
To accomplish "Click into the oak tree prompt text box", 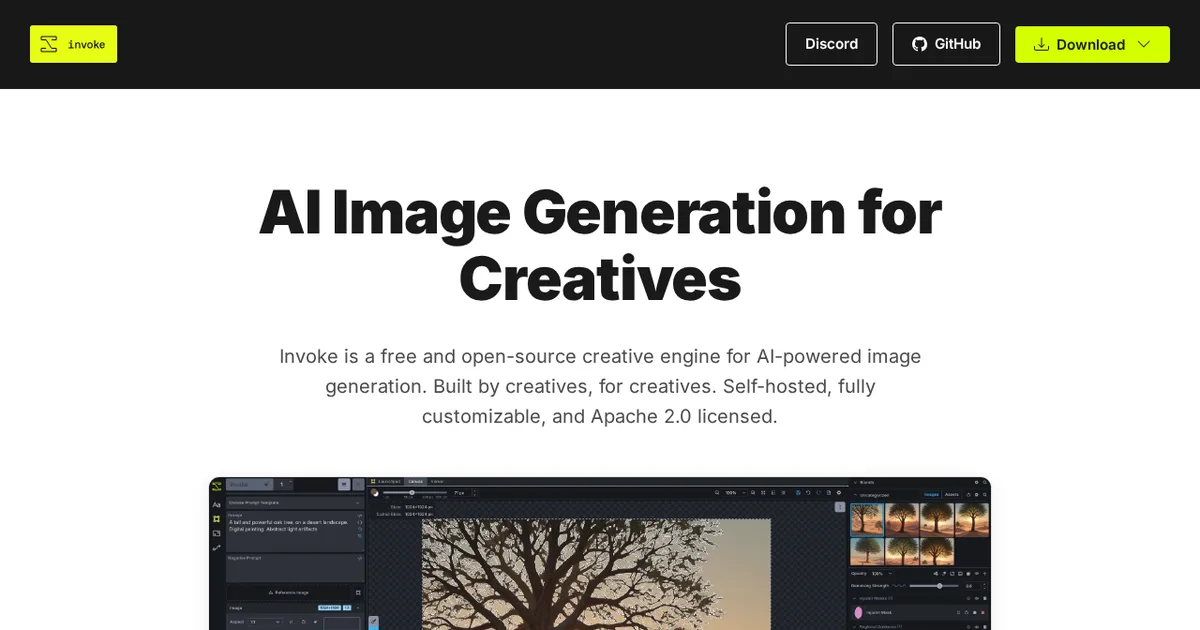I will coord(295,531).
